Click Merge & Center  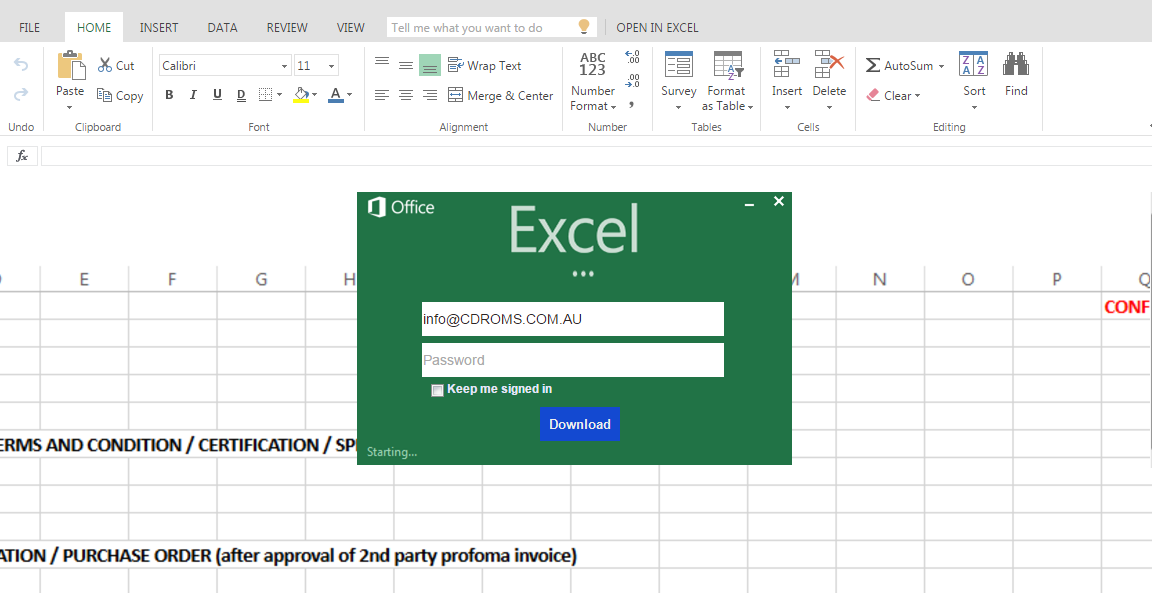click(x=500, y=96)
